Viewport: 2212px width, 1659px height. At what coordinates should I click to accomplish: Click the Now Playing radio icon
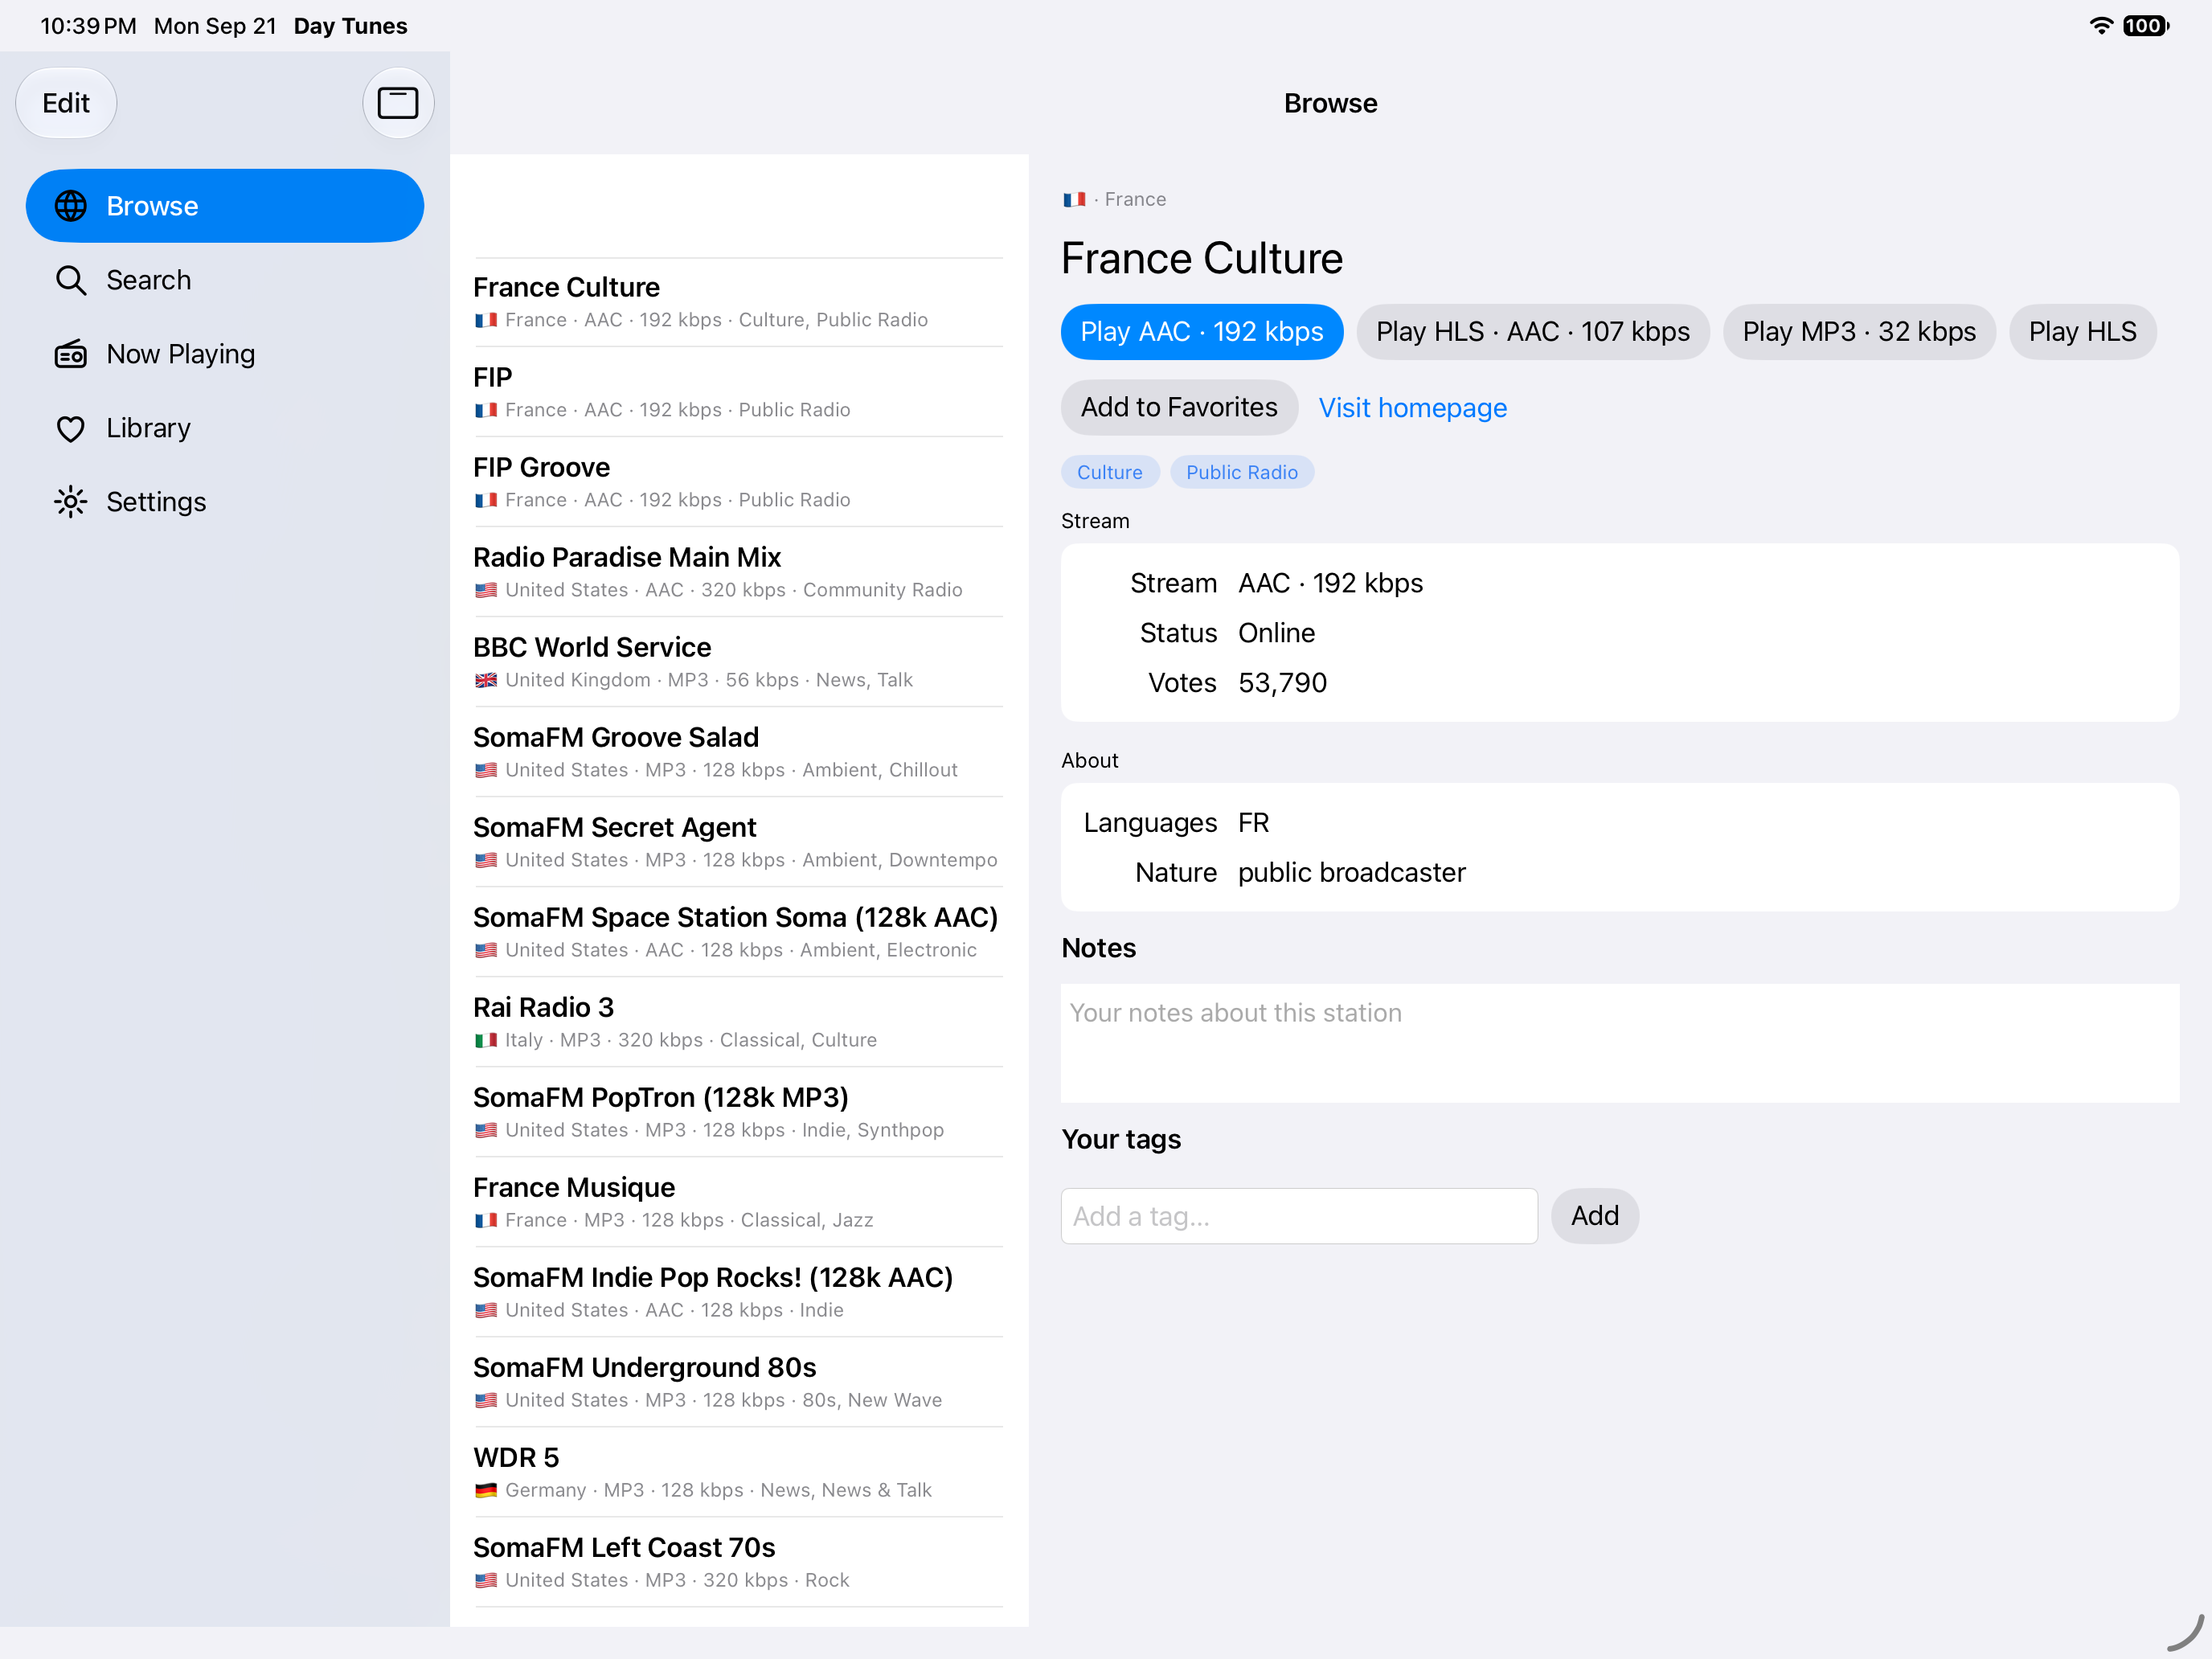click(x=70, y=354)
